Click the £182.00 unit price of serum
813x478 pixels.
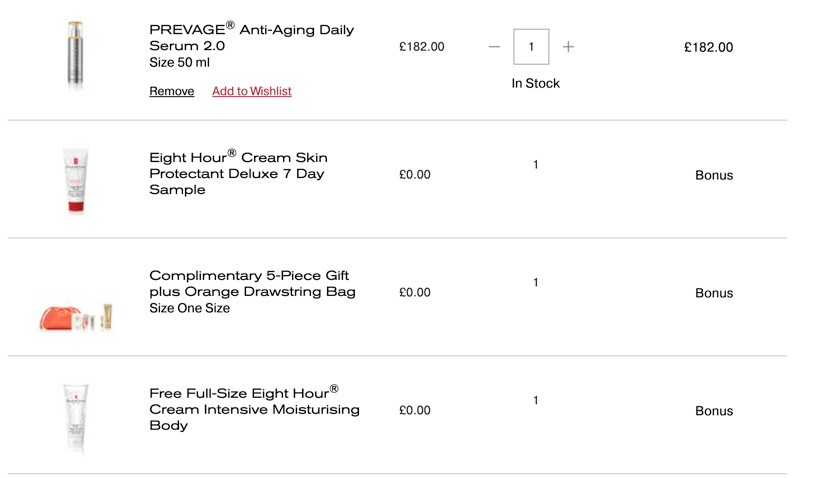pos(422,47)
